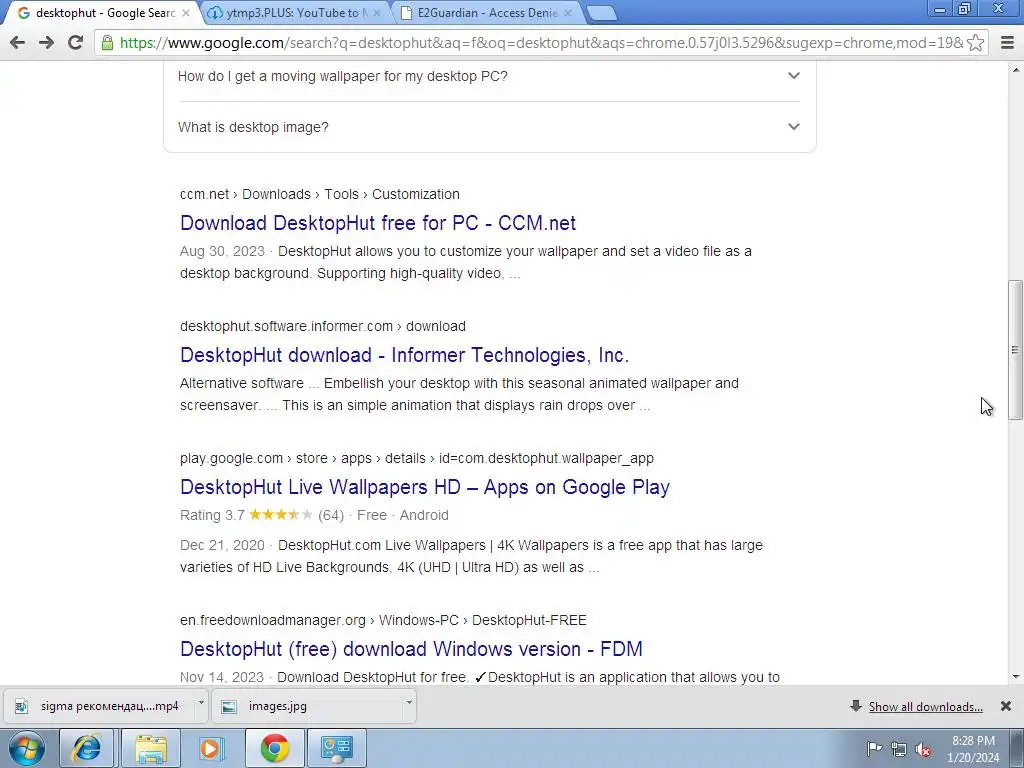1024x768 pixels.
Task: Click the page scrollbar thumb
Action: pyautogui.click(x=1015, y=350)
